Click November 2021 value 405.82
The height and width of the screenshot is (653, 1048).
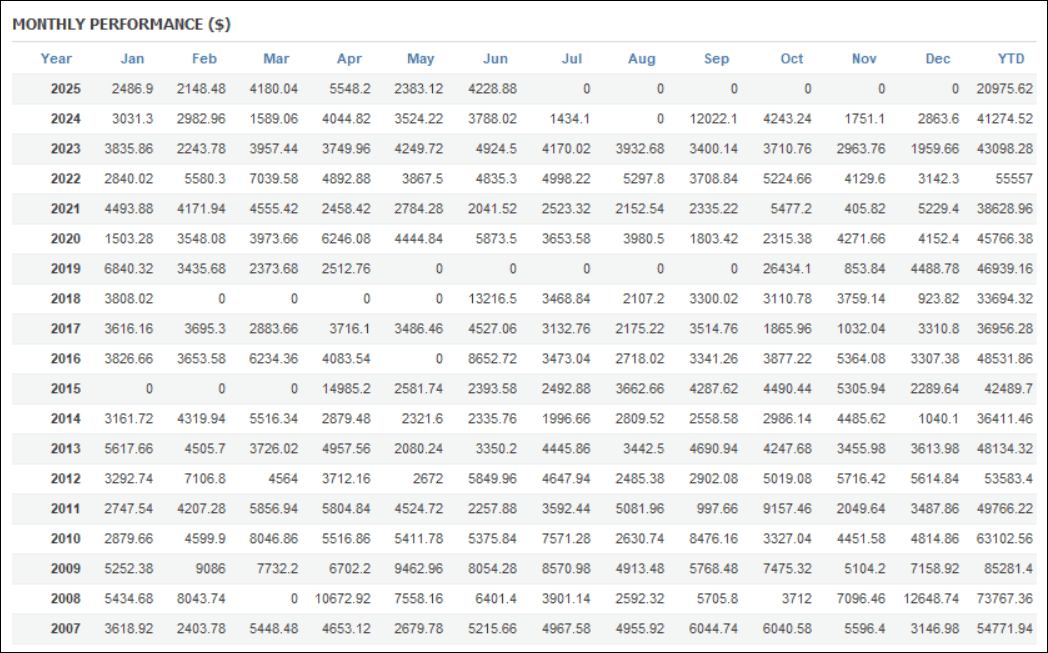pyautogui.click(x=865, y=209)
